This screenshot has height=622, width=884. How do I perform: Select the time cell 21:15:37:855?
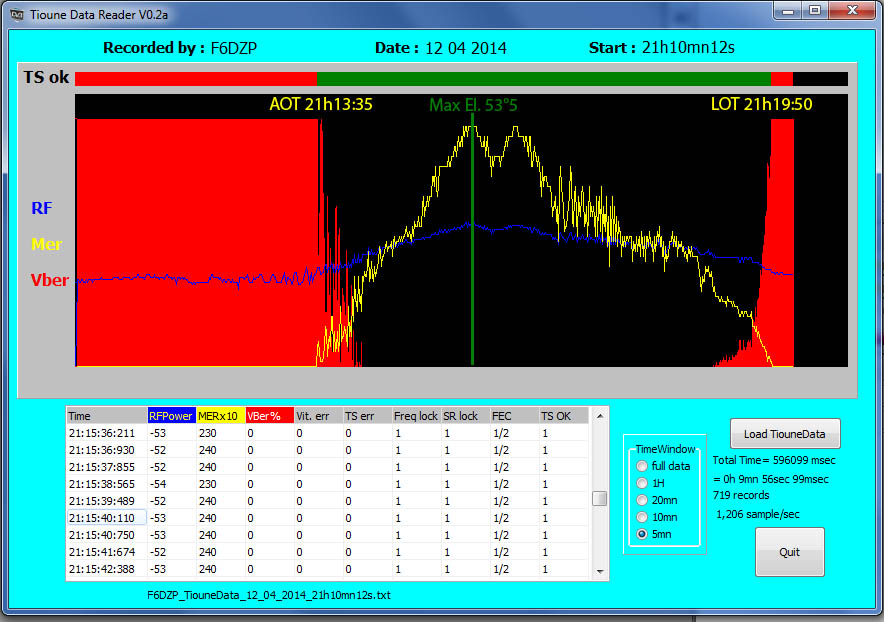point(107,467)
